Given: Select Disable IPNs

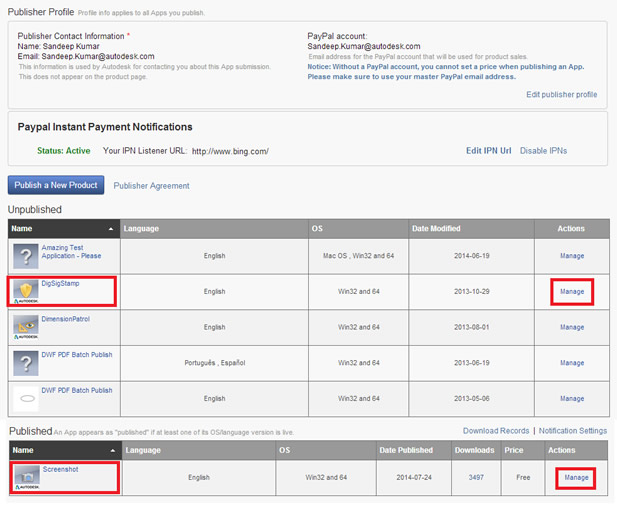Looking at the screenshot, I should 543,151.
